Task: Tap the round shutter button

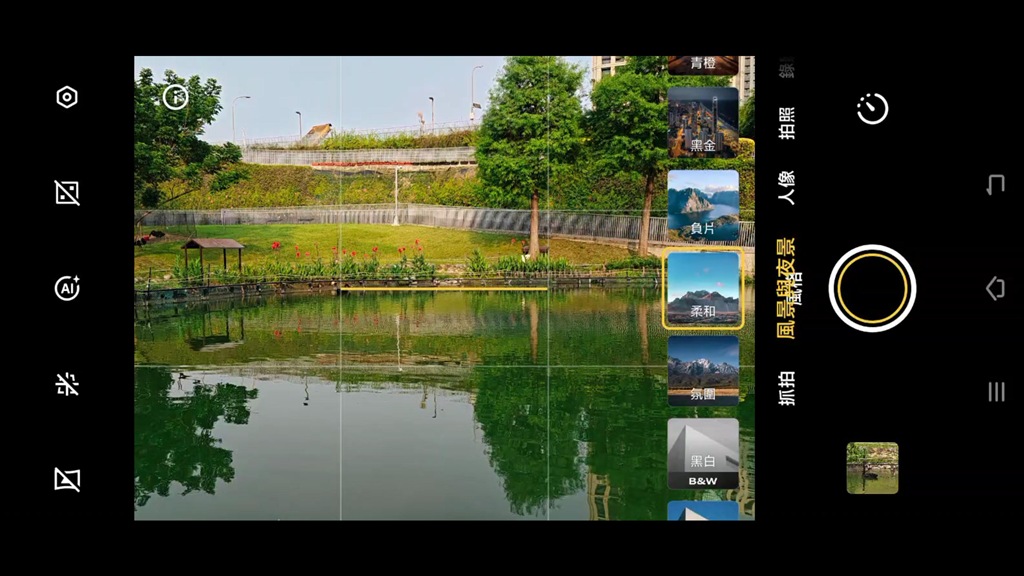Action: (x=872, y=288)
